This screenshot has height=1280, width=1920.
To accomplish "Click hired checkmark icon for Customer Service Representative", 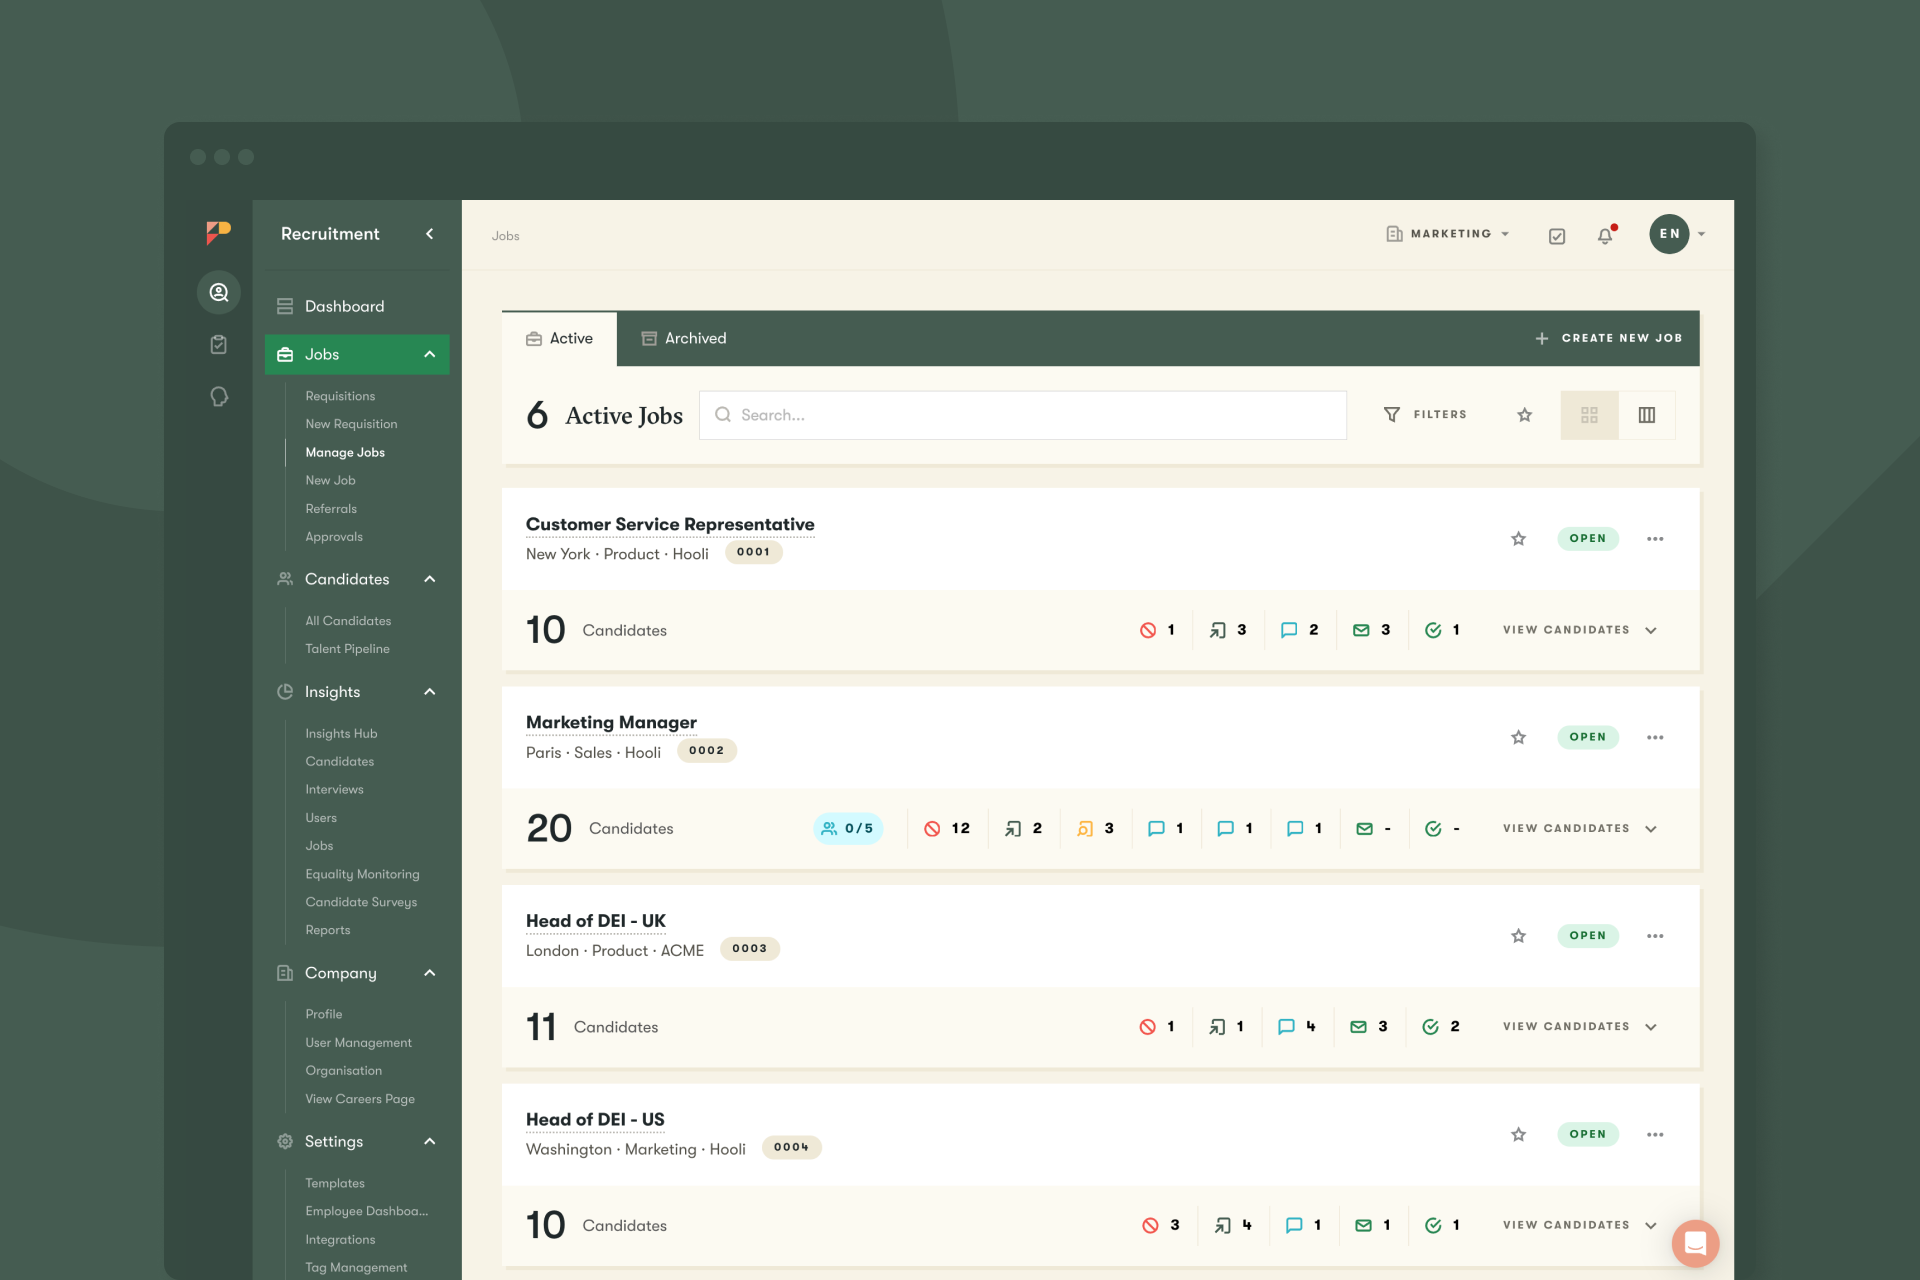I will point(1433,630).
